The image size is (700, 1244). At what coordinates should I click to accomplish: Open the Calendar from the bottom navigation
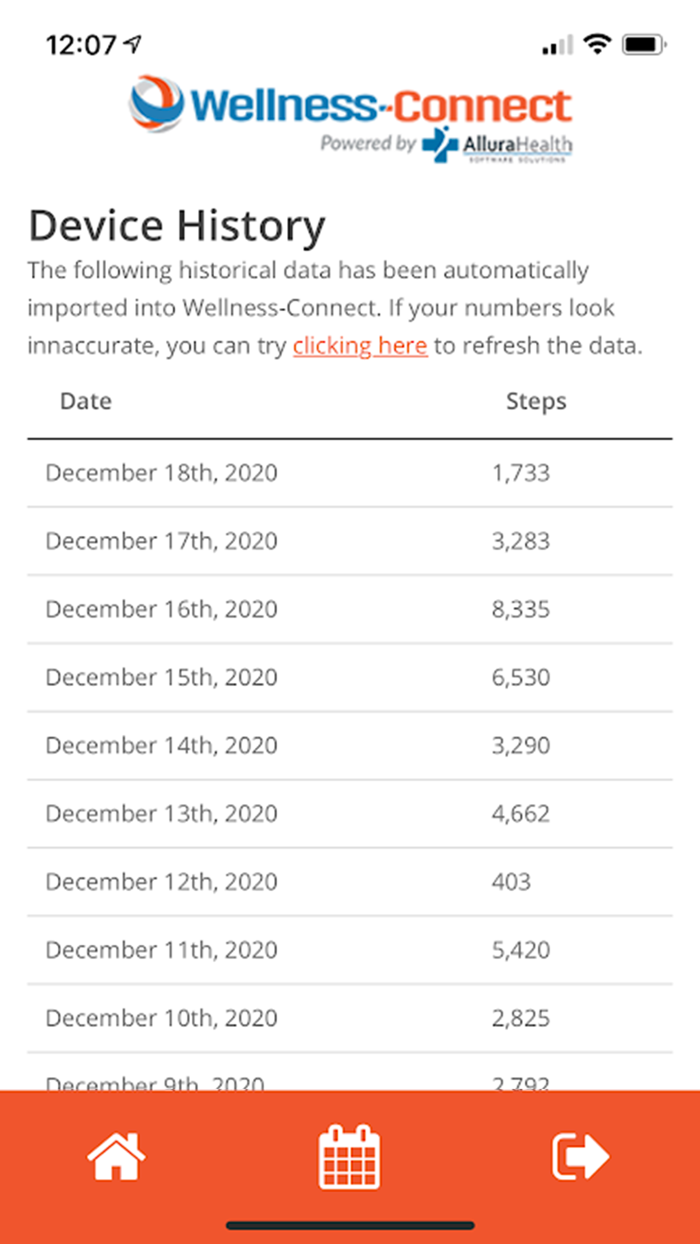[349, 1155]
